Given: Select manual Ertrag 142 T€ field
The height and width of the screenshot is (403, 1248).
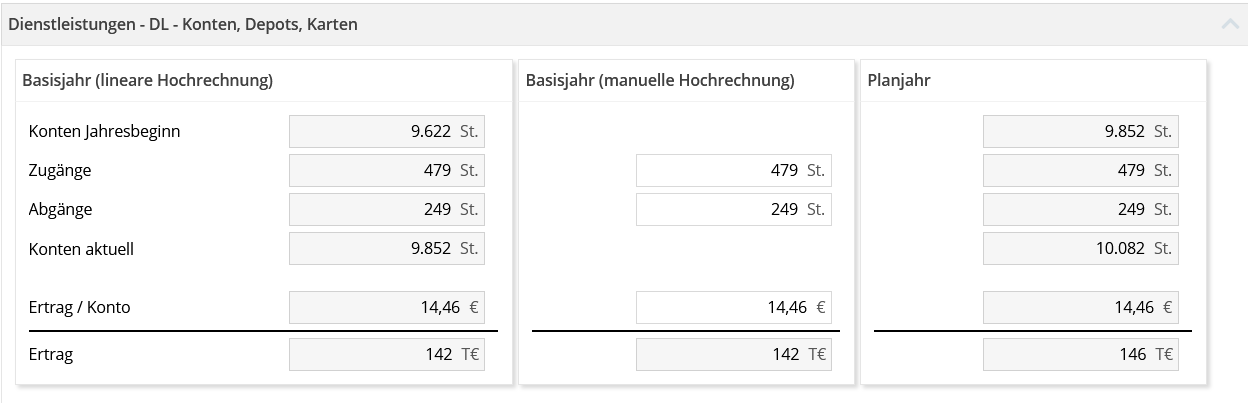Looking at the screenshot, I should [734, 354].
